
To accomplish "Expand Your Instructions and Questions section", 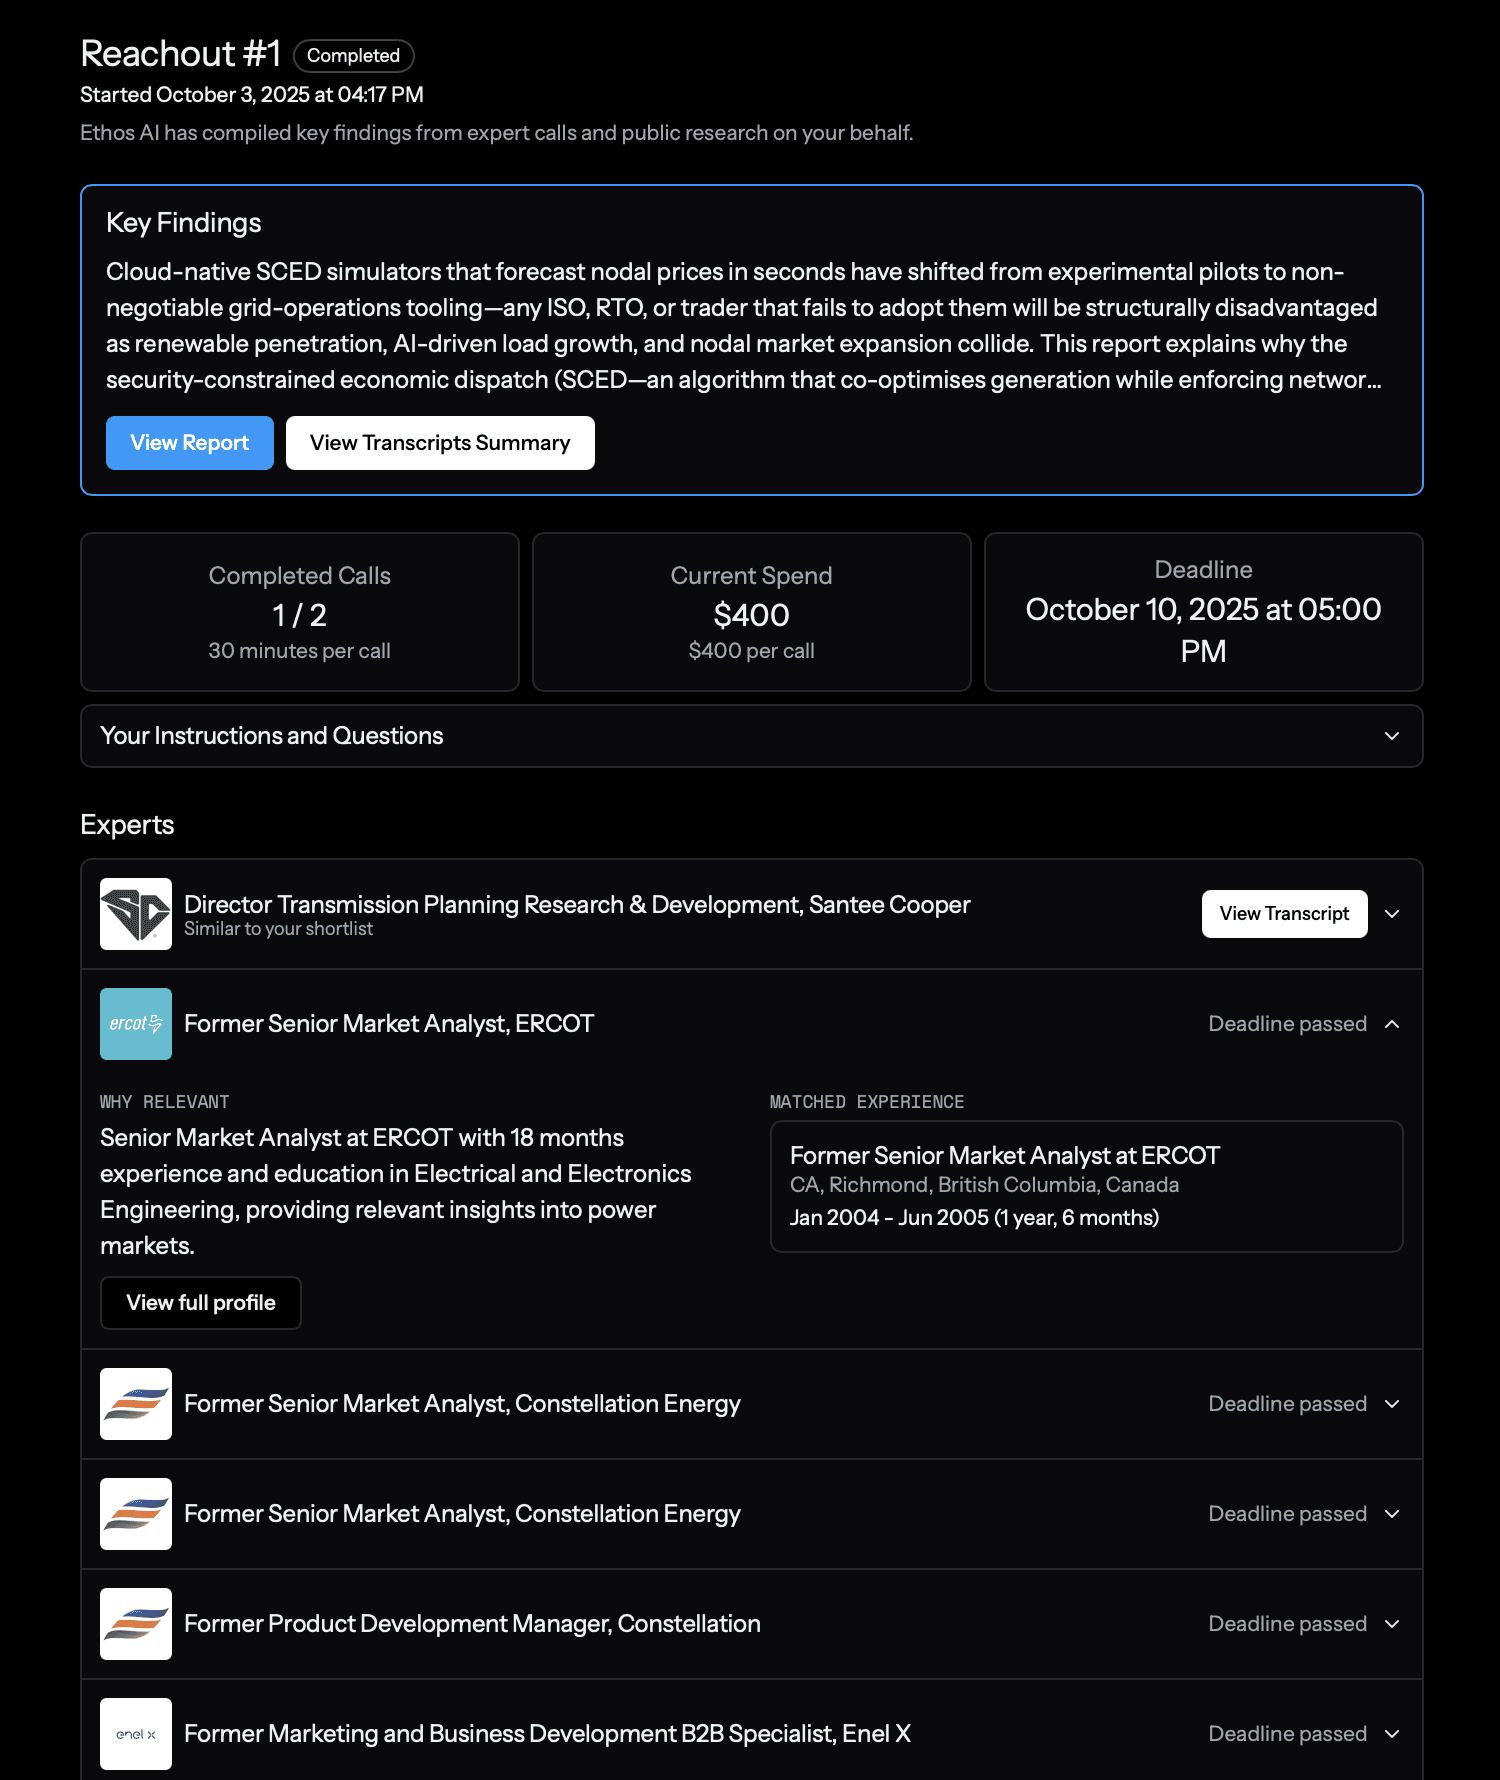I will 752,736.
